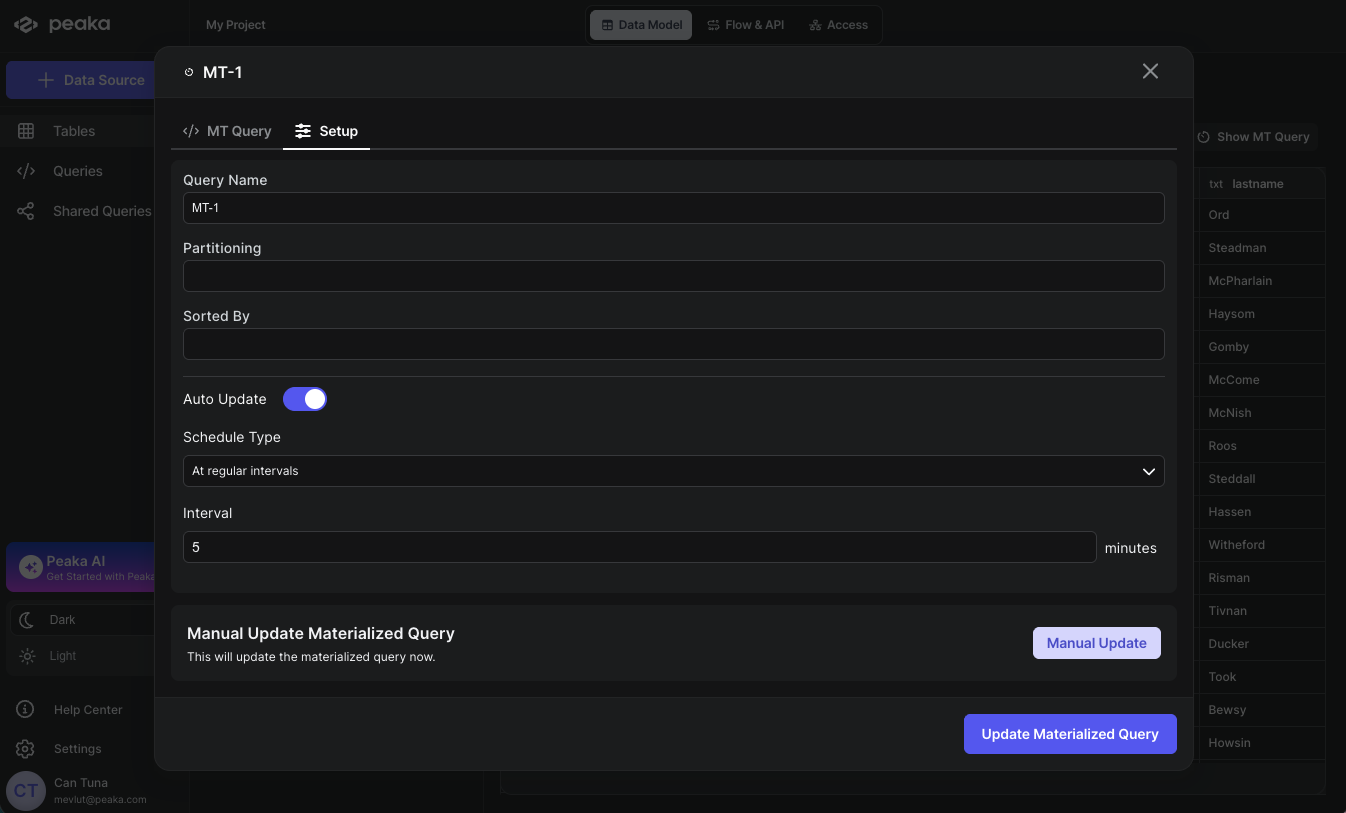Disable the Auto Update toggle
The image size is (1346, 813).
[305, 399]
